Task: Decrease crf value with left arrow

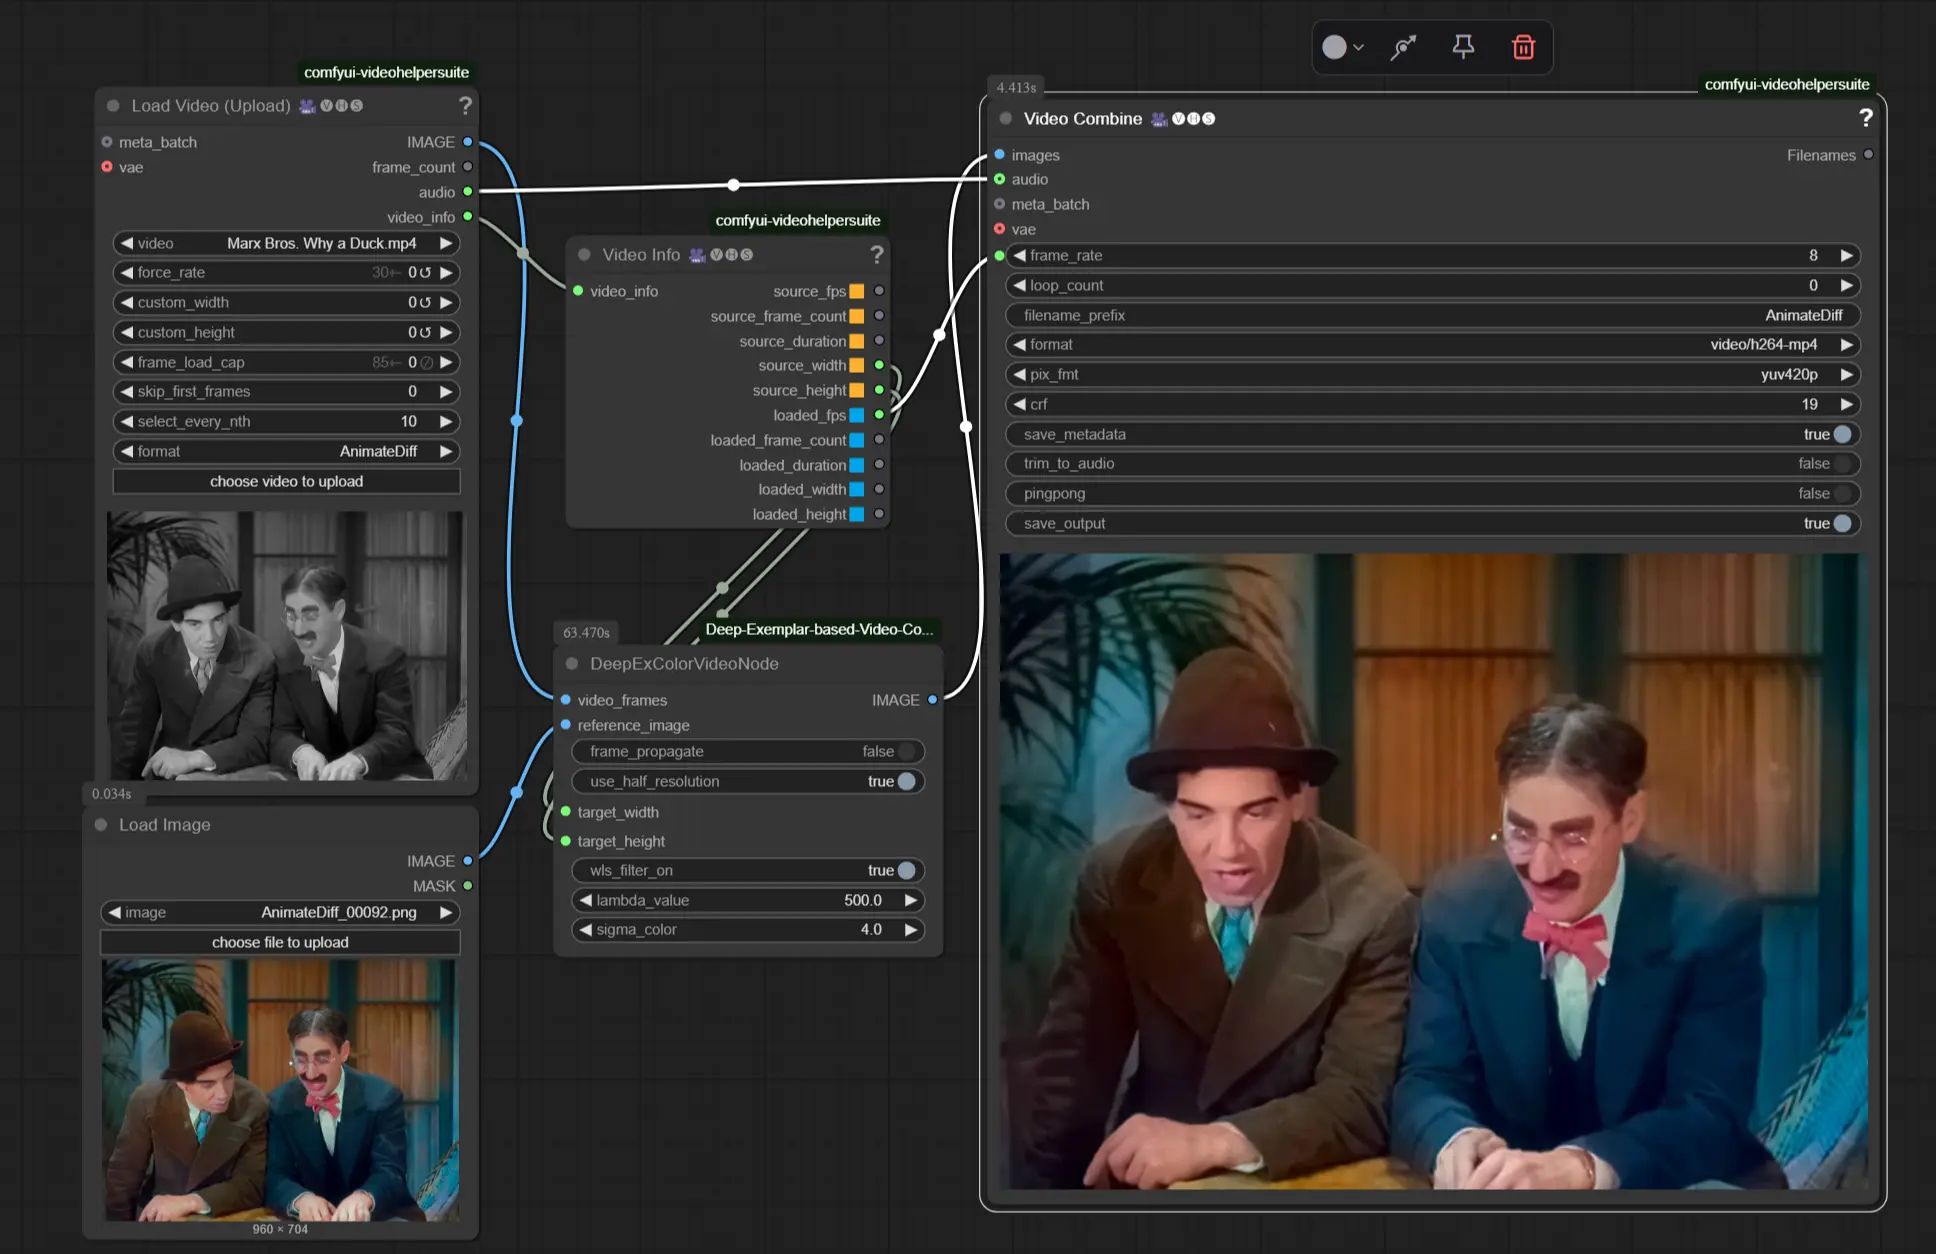Action: pyautogui.click(x=1019, y=405)
